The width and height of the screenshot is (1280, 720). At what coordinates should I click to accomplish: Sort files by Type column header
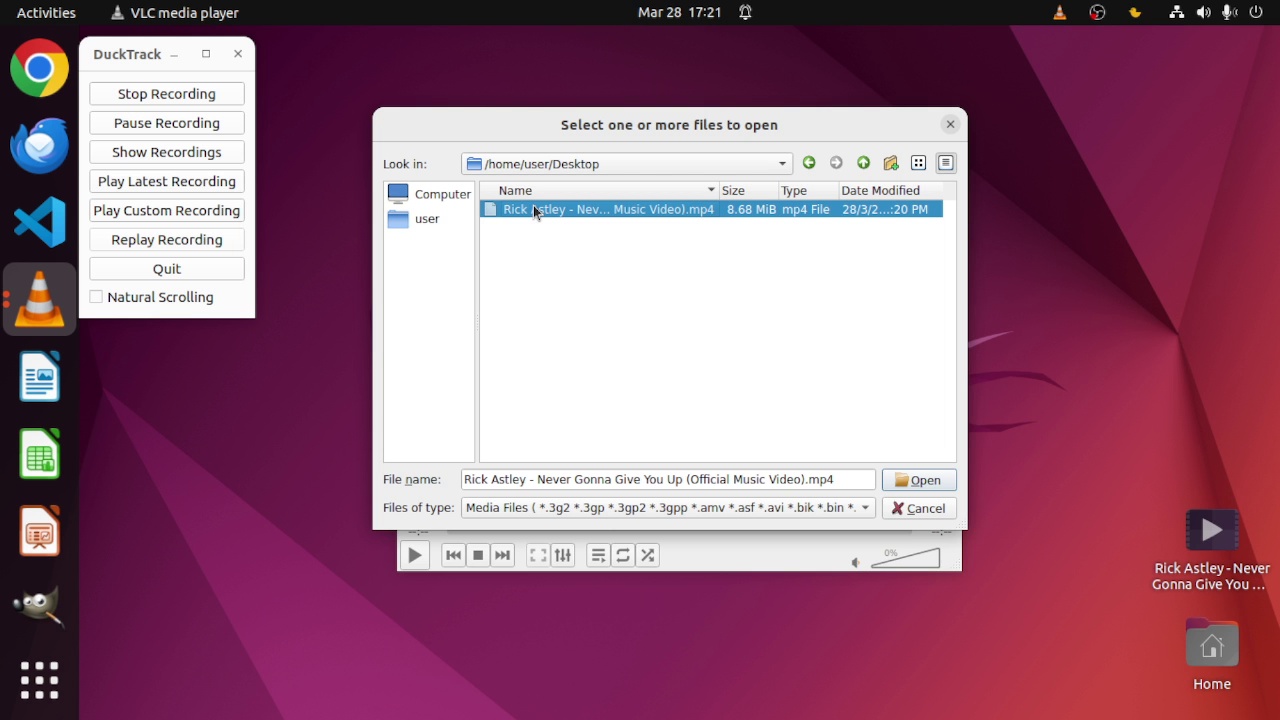pyautogui.click(x=808, y=190)
